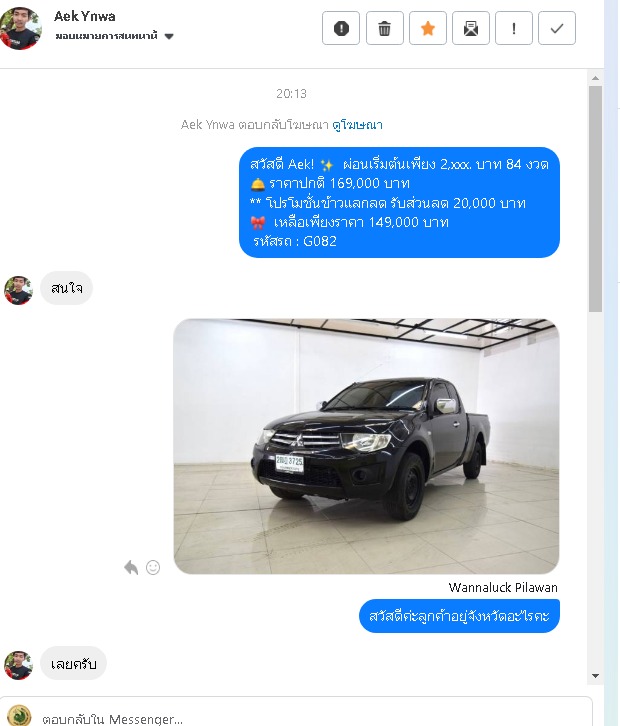Flag conversation with the exclamation mark button
The image size is (620, 726).
coord(514,29)
